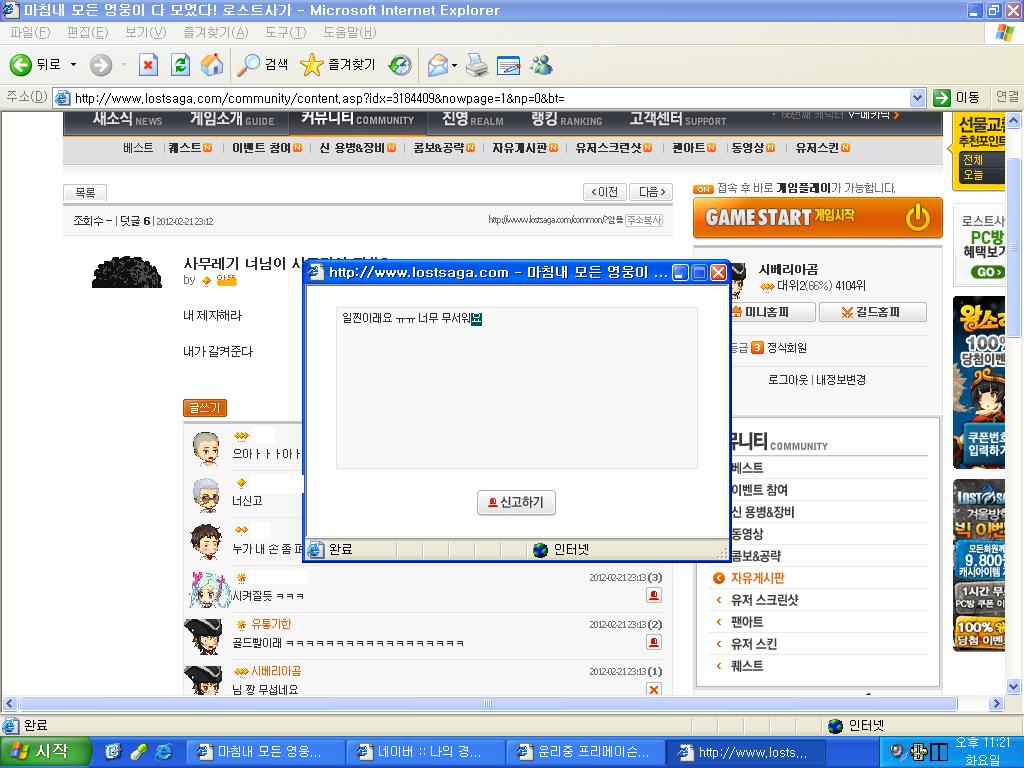Click the Refresh page toolbar icon
Viewport: 1024px width, 768px height.
pos(180,65)
